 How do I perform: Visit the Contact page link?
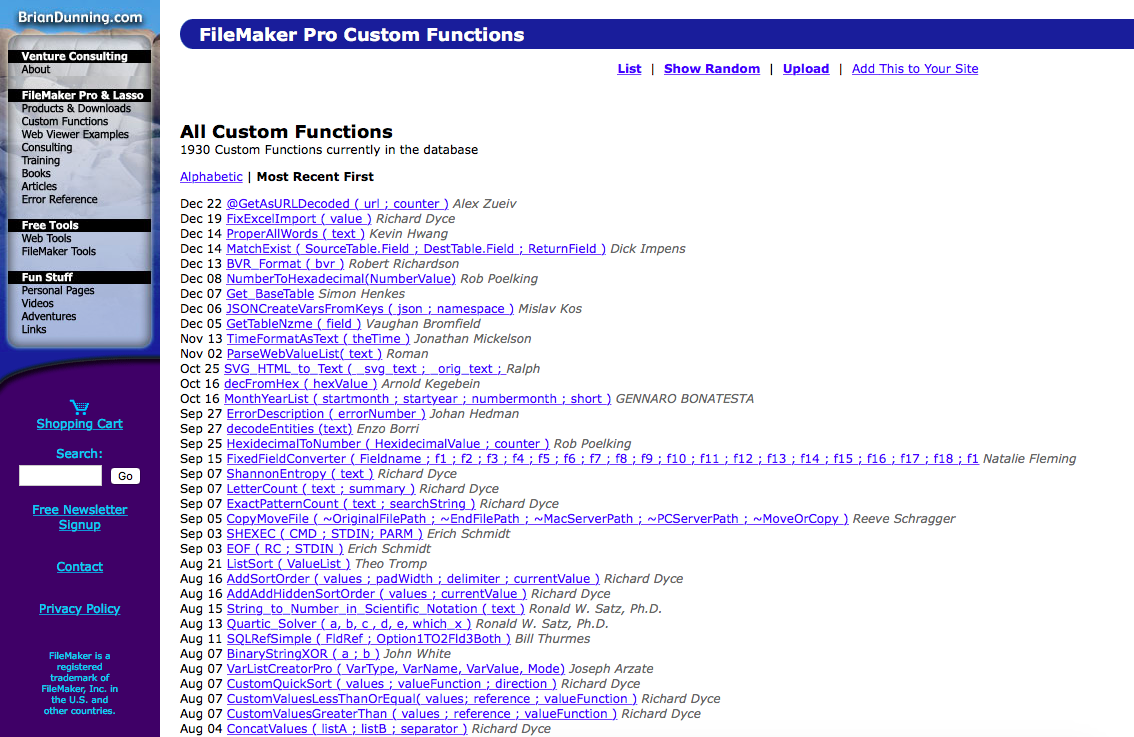click(x=80, y=567)
